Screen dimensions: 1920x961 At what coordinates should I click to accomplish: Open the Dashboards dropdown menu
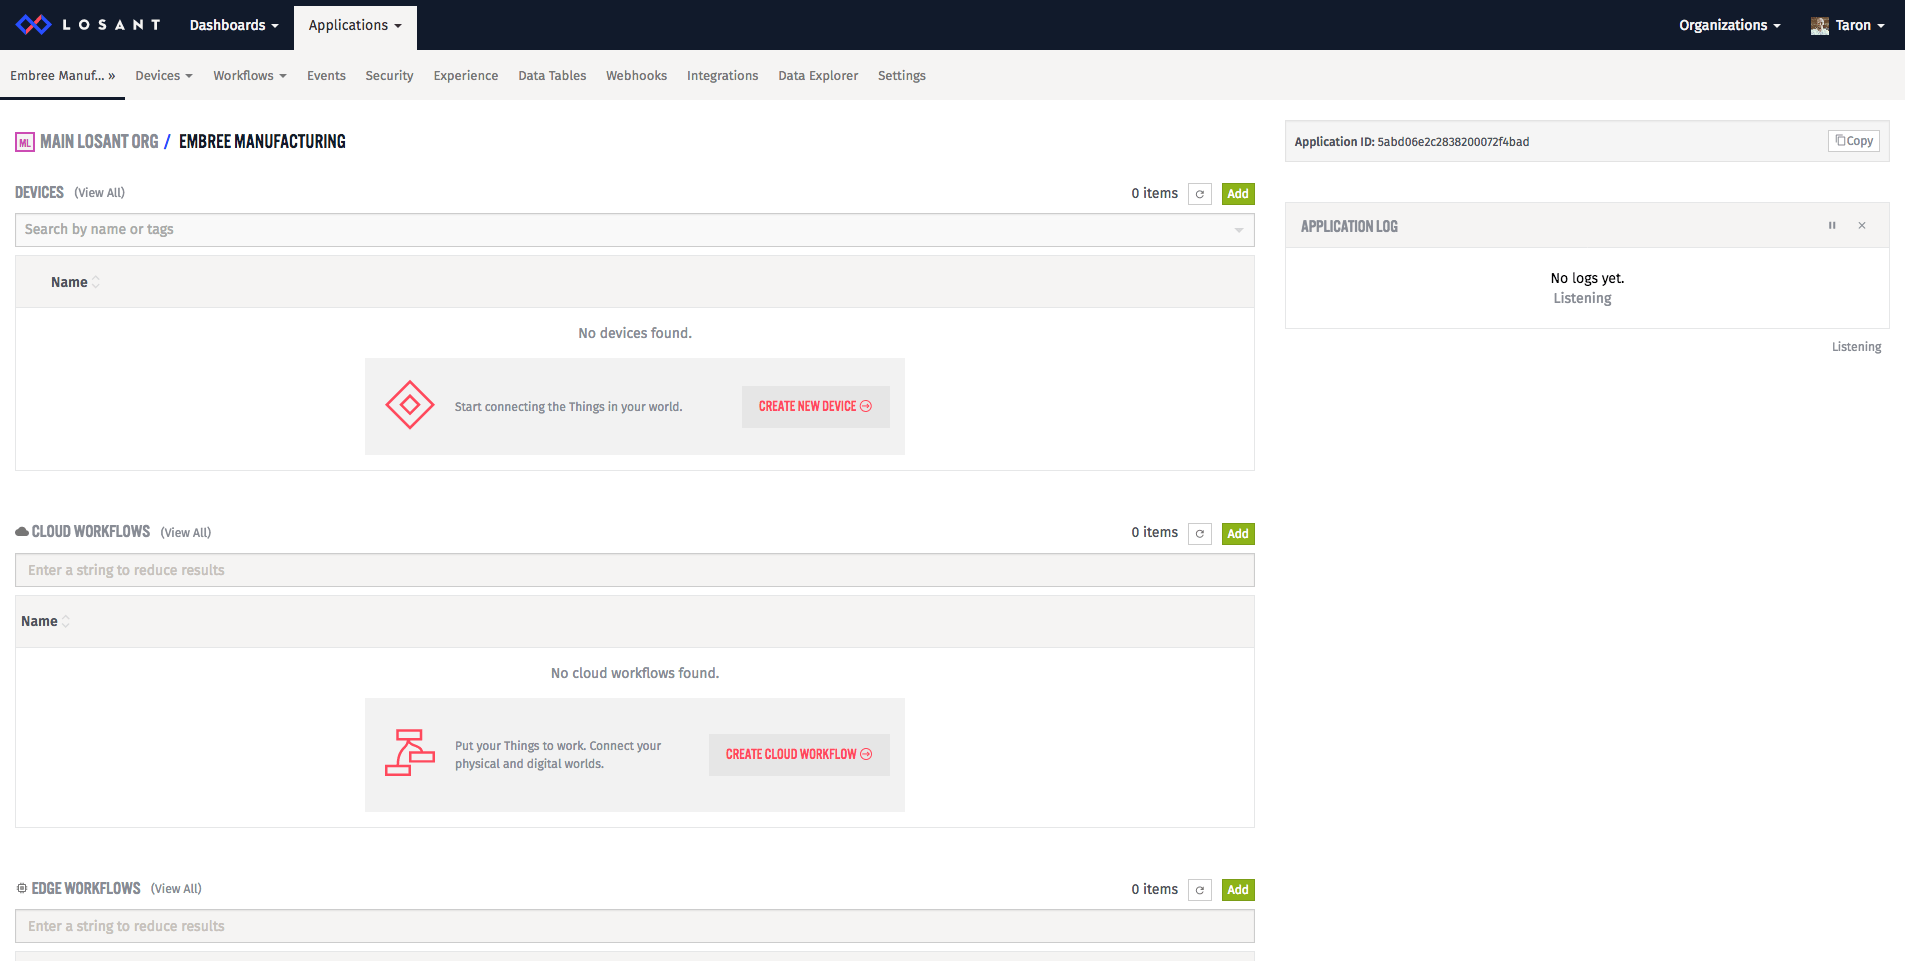pos(234,25)
